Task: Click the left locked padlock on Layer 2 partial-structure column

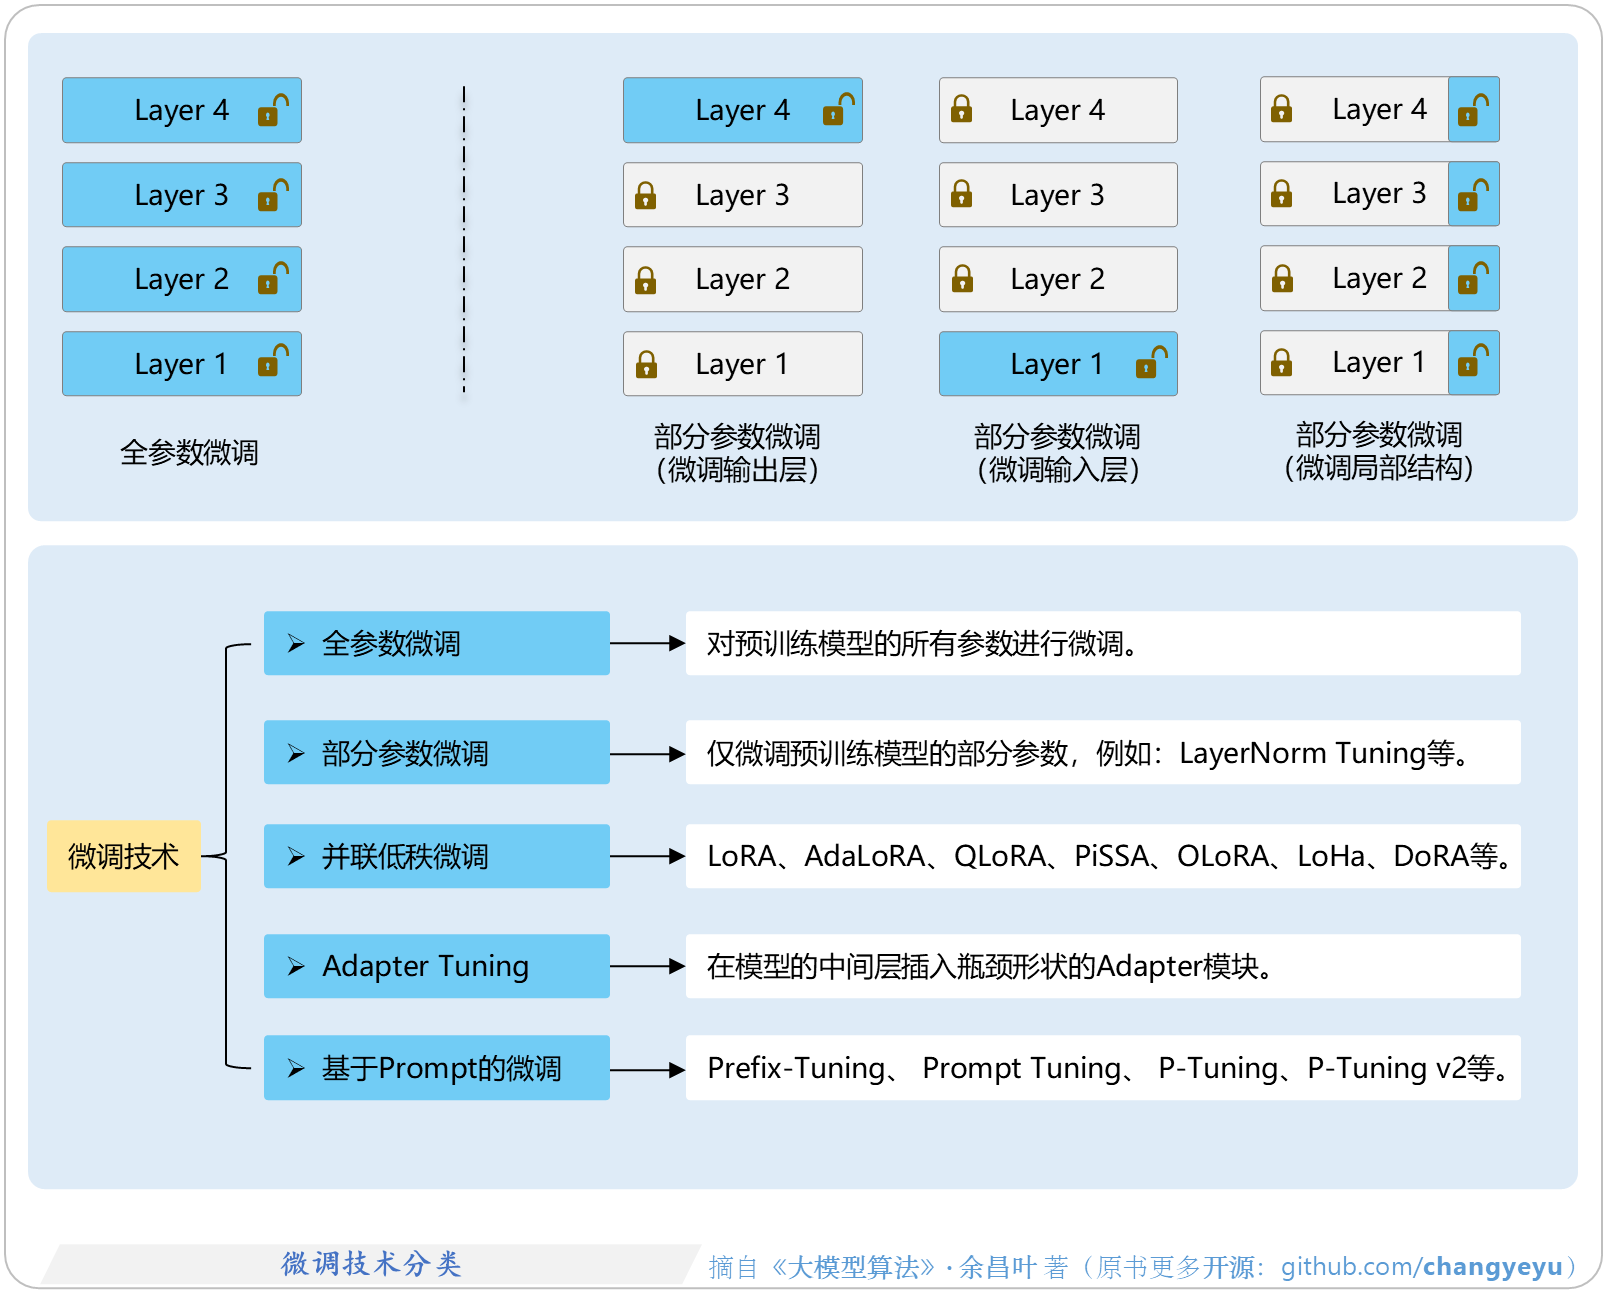Action: (x=1281, y=279)
